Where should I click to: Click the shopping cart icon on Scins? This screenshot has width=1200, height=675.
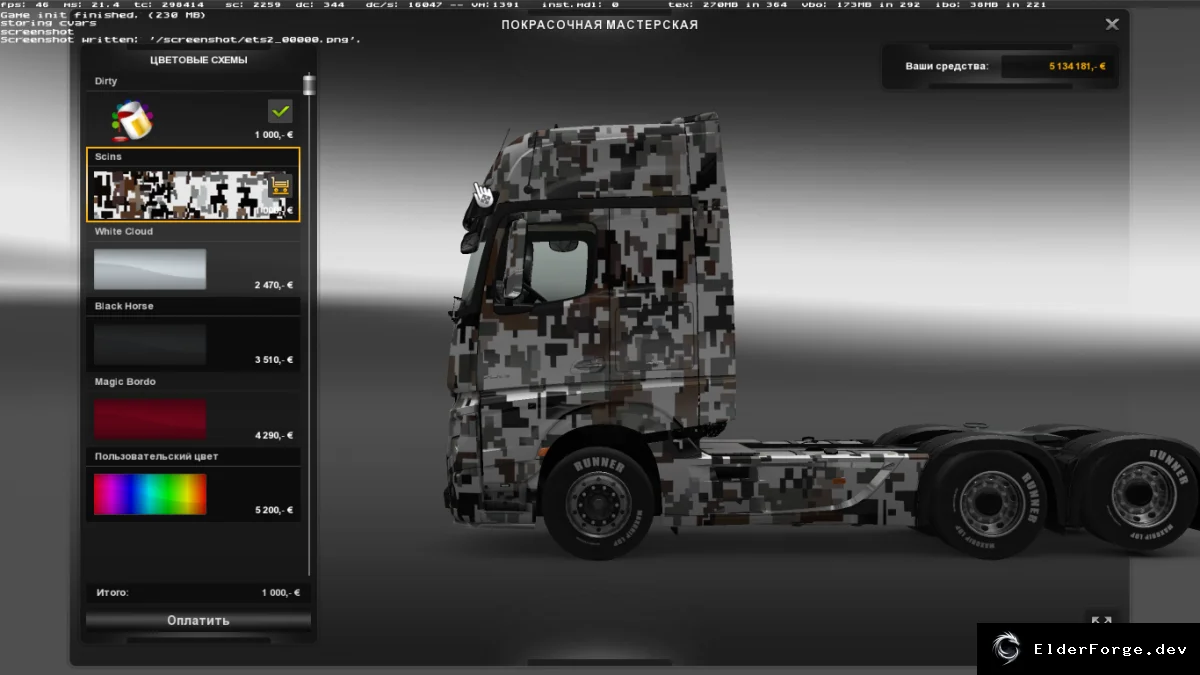281,186
